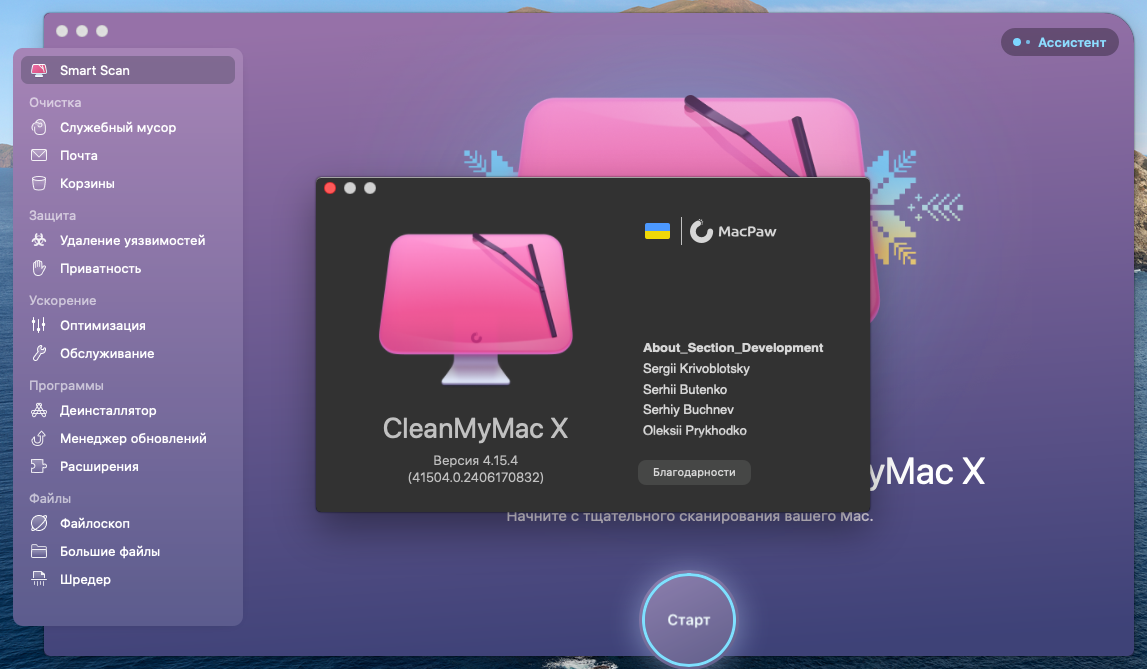
Task: Open the Большие файлы folder item
Action: coord(109,552)
